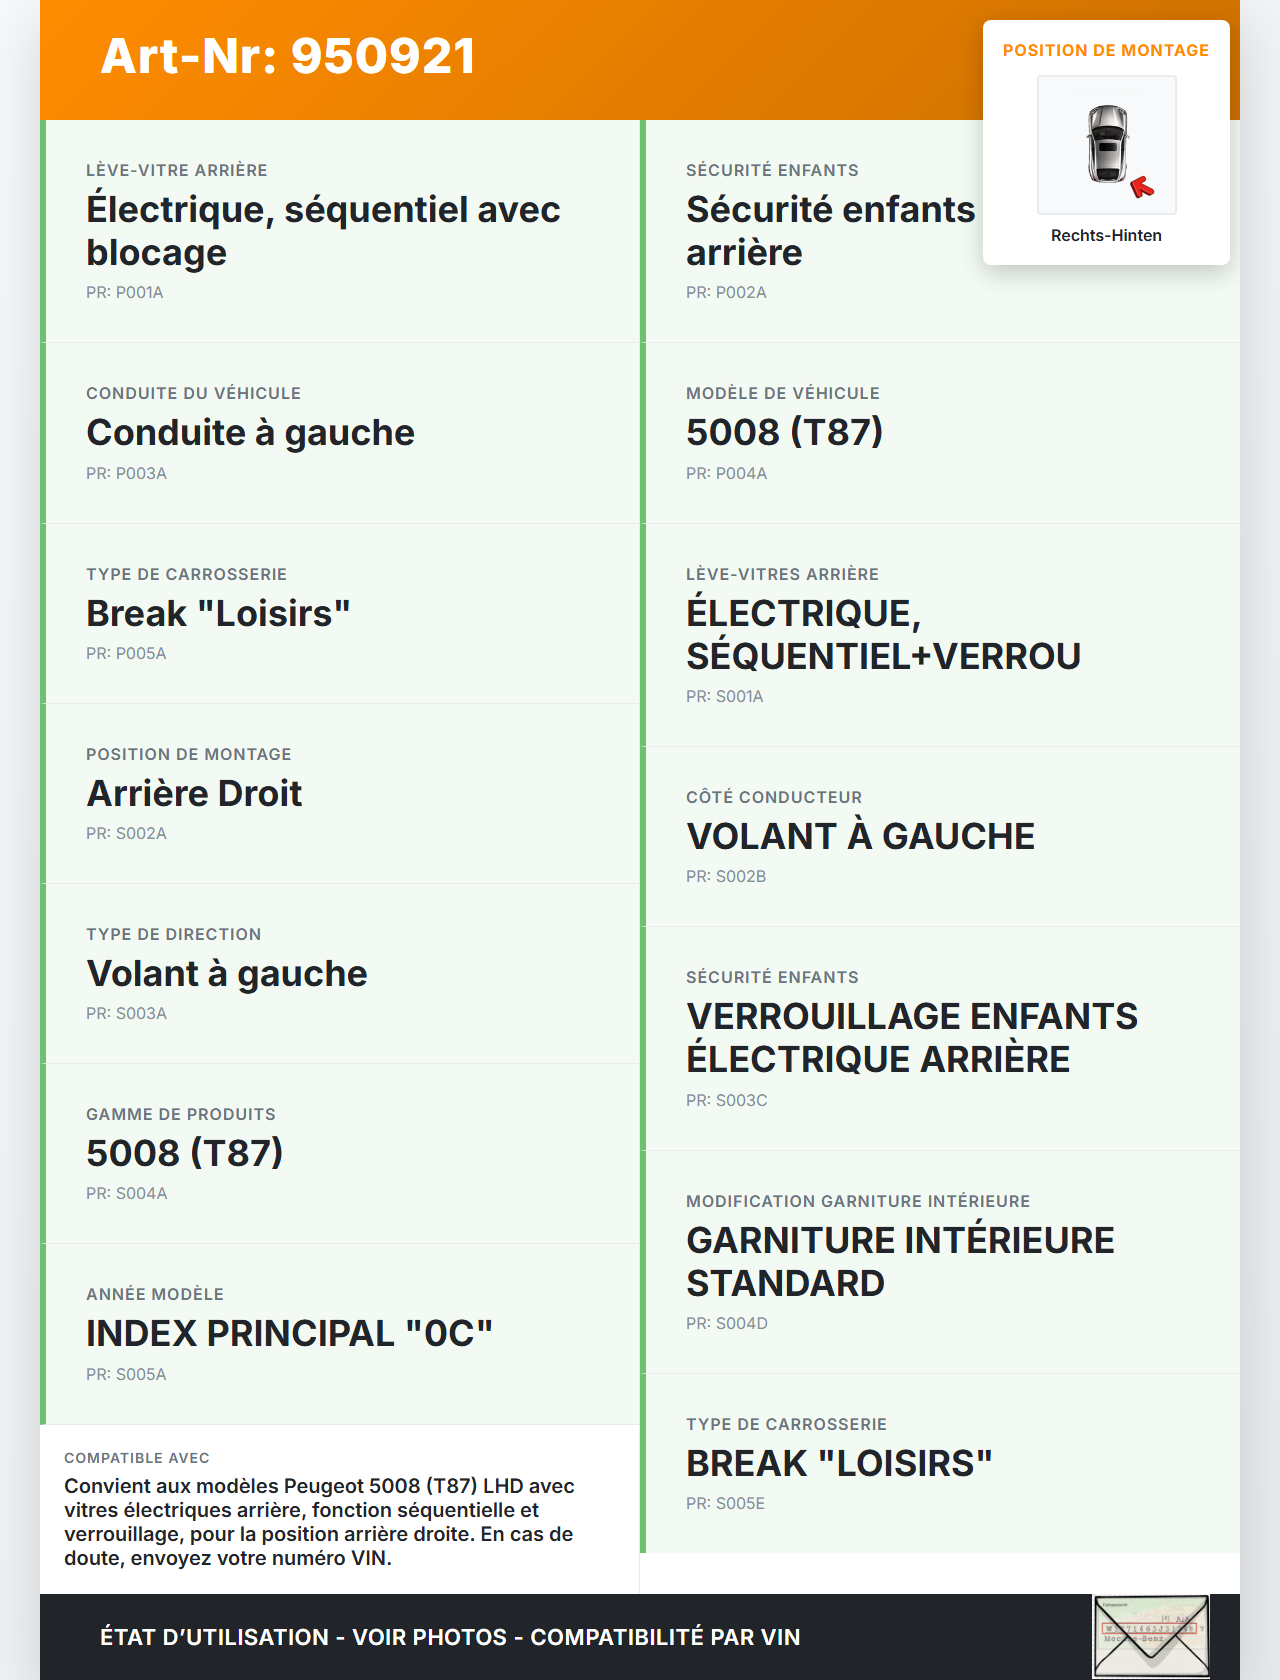Select the "Volant à gauche" Type de direction card

pos(340,973)
